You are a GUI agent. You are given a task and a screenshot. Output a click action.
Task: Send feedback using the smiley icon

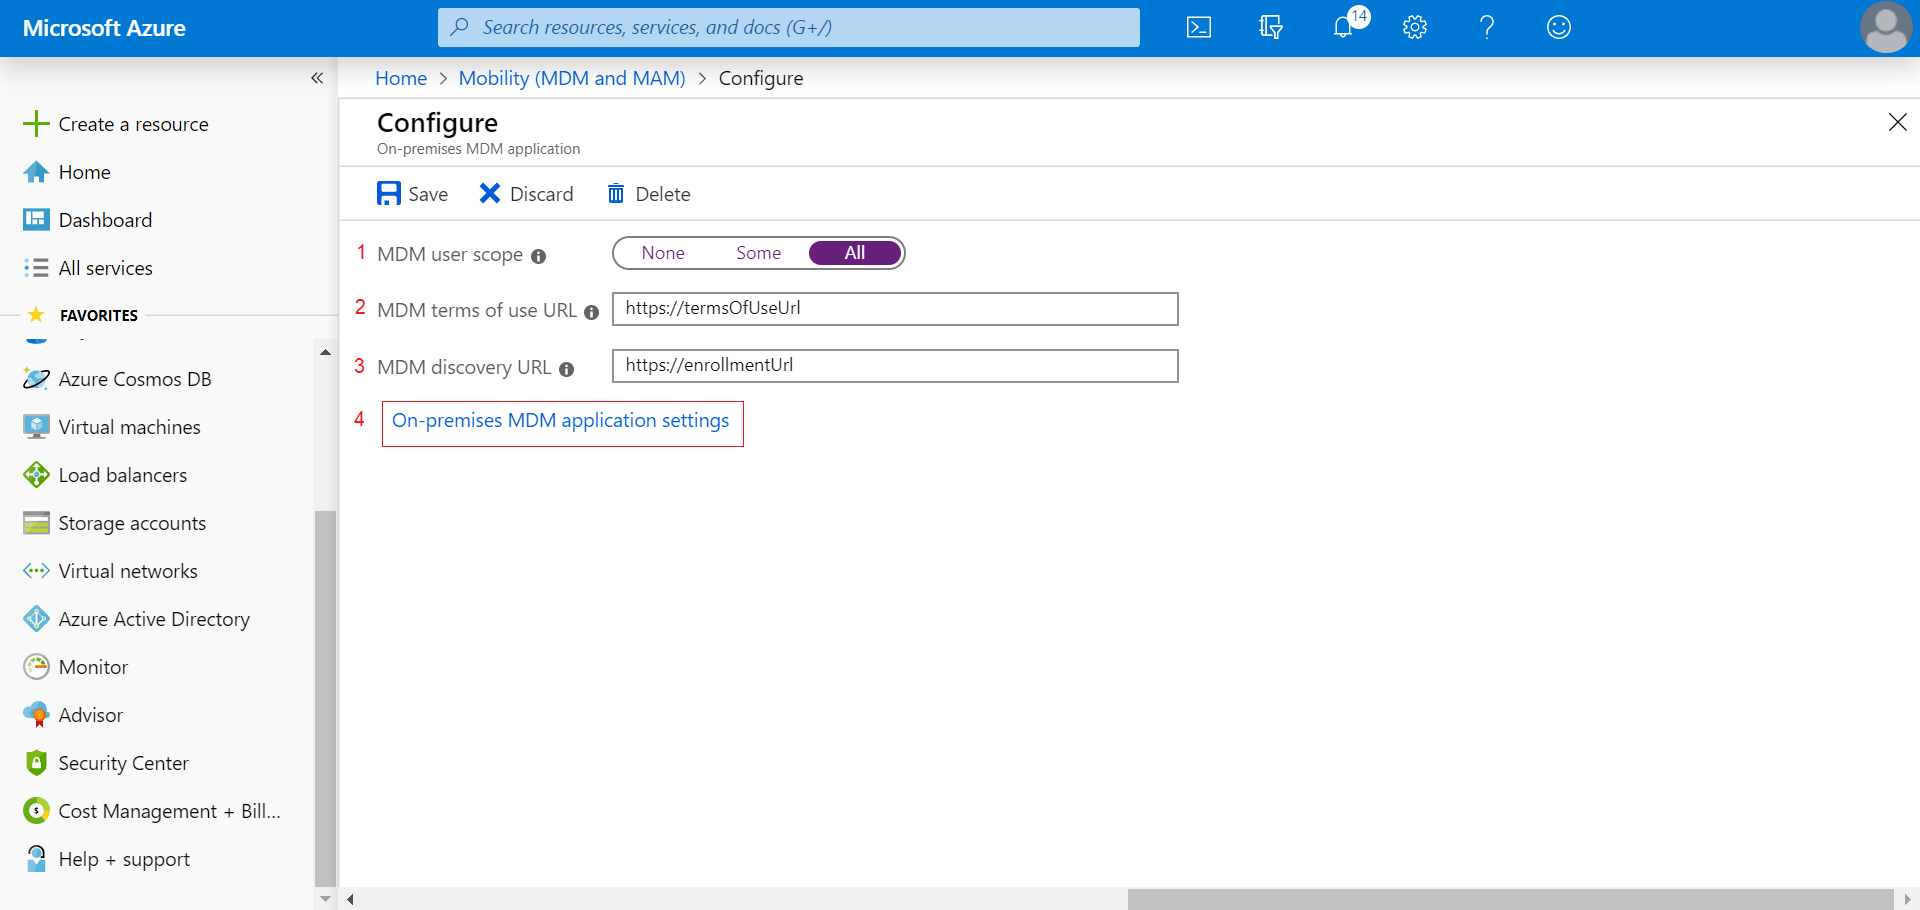pyautogui.click(x=1558, y=27)
